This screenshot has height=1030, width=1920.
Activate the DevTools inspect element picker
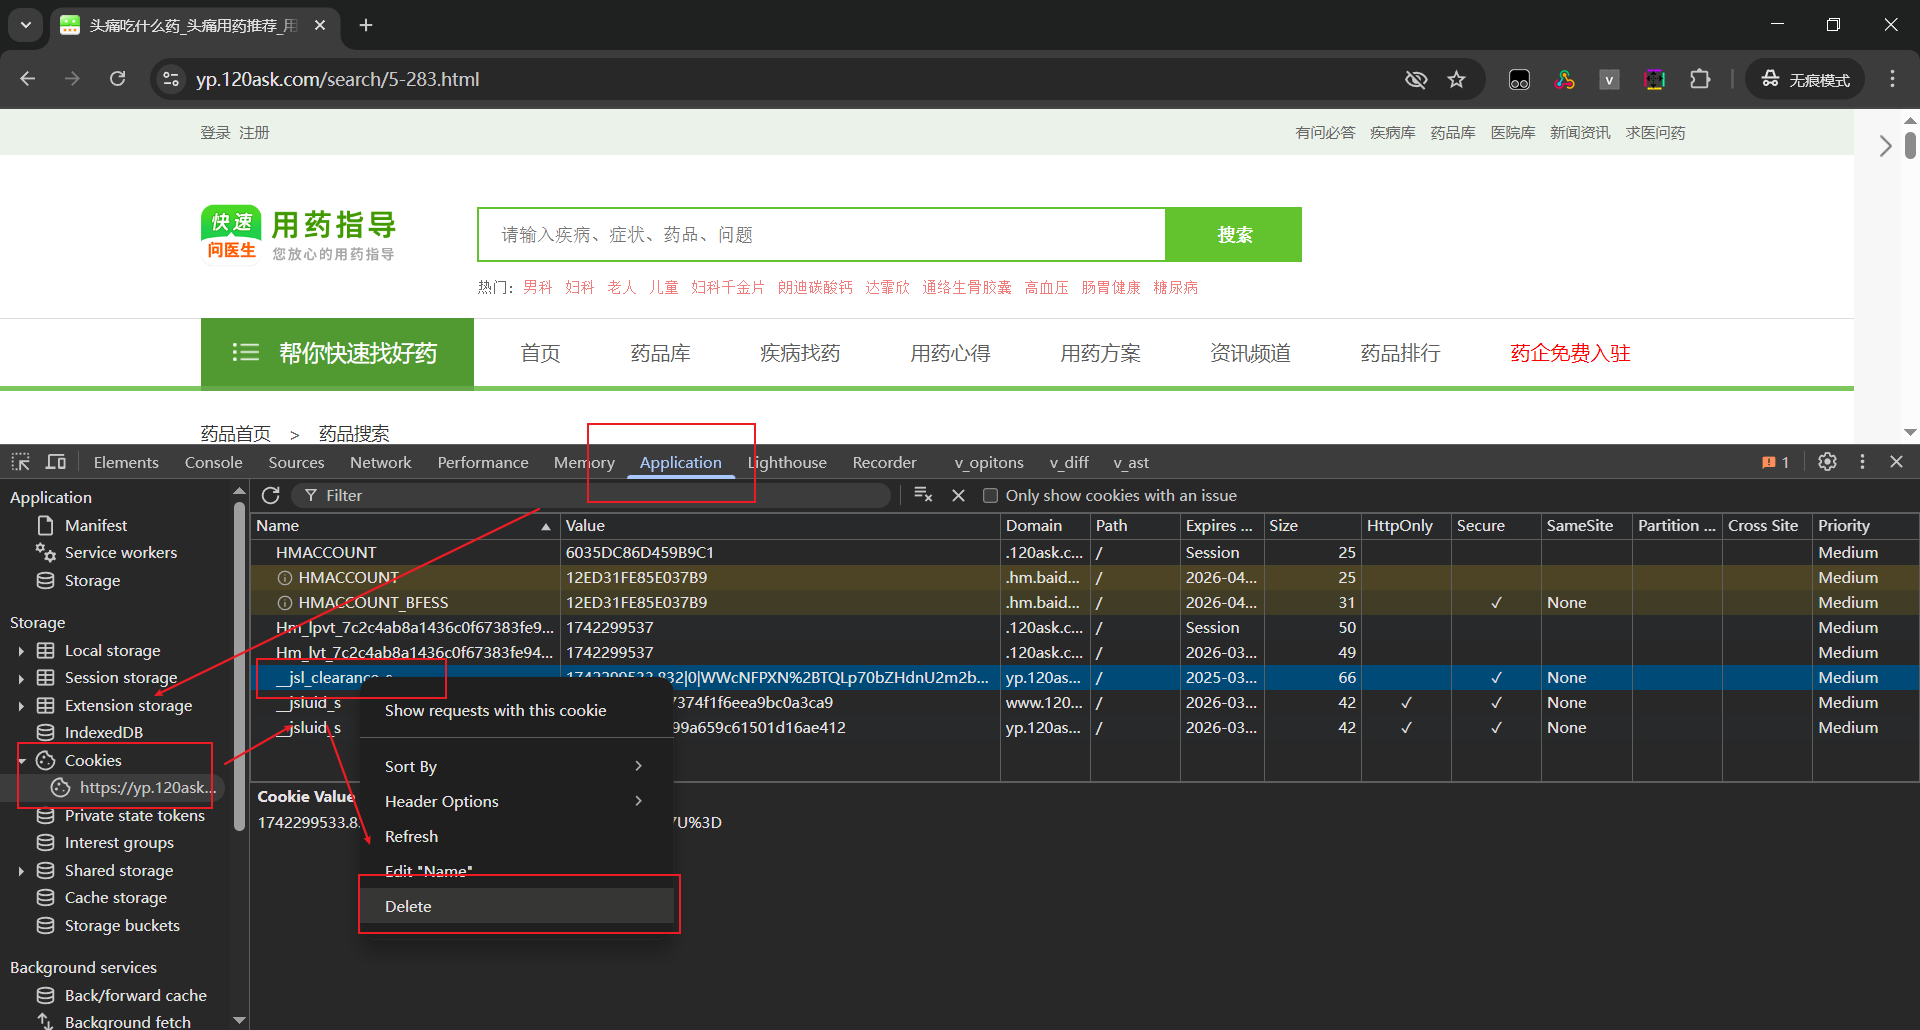point(21,462)
